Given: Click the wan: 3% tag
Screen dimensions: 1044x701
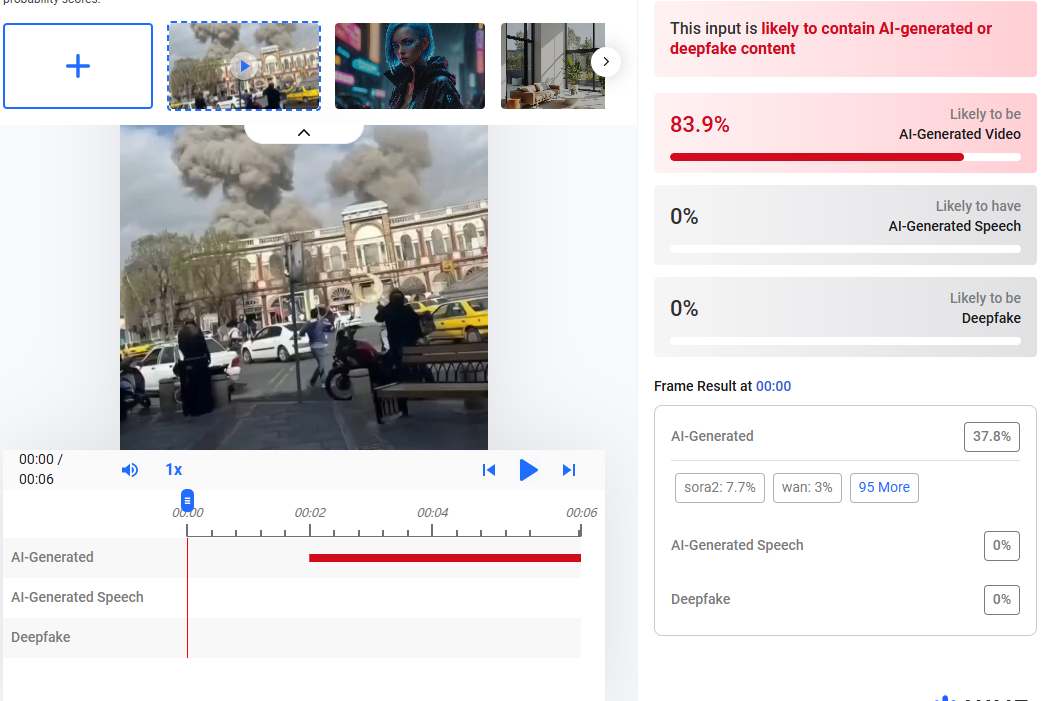Looking at the screenshot, I should coord(807,487).
